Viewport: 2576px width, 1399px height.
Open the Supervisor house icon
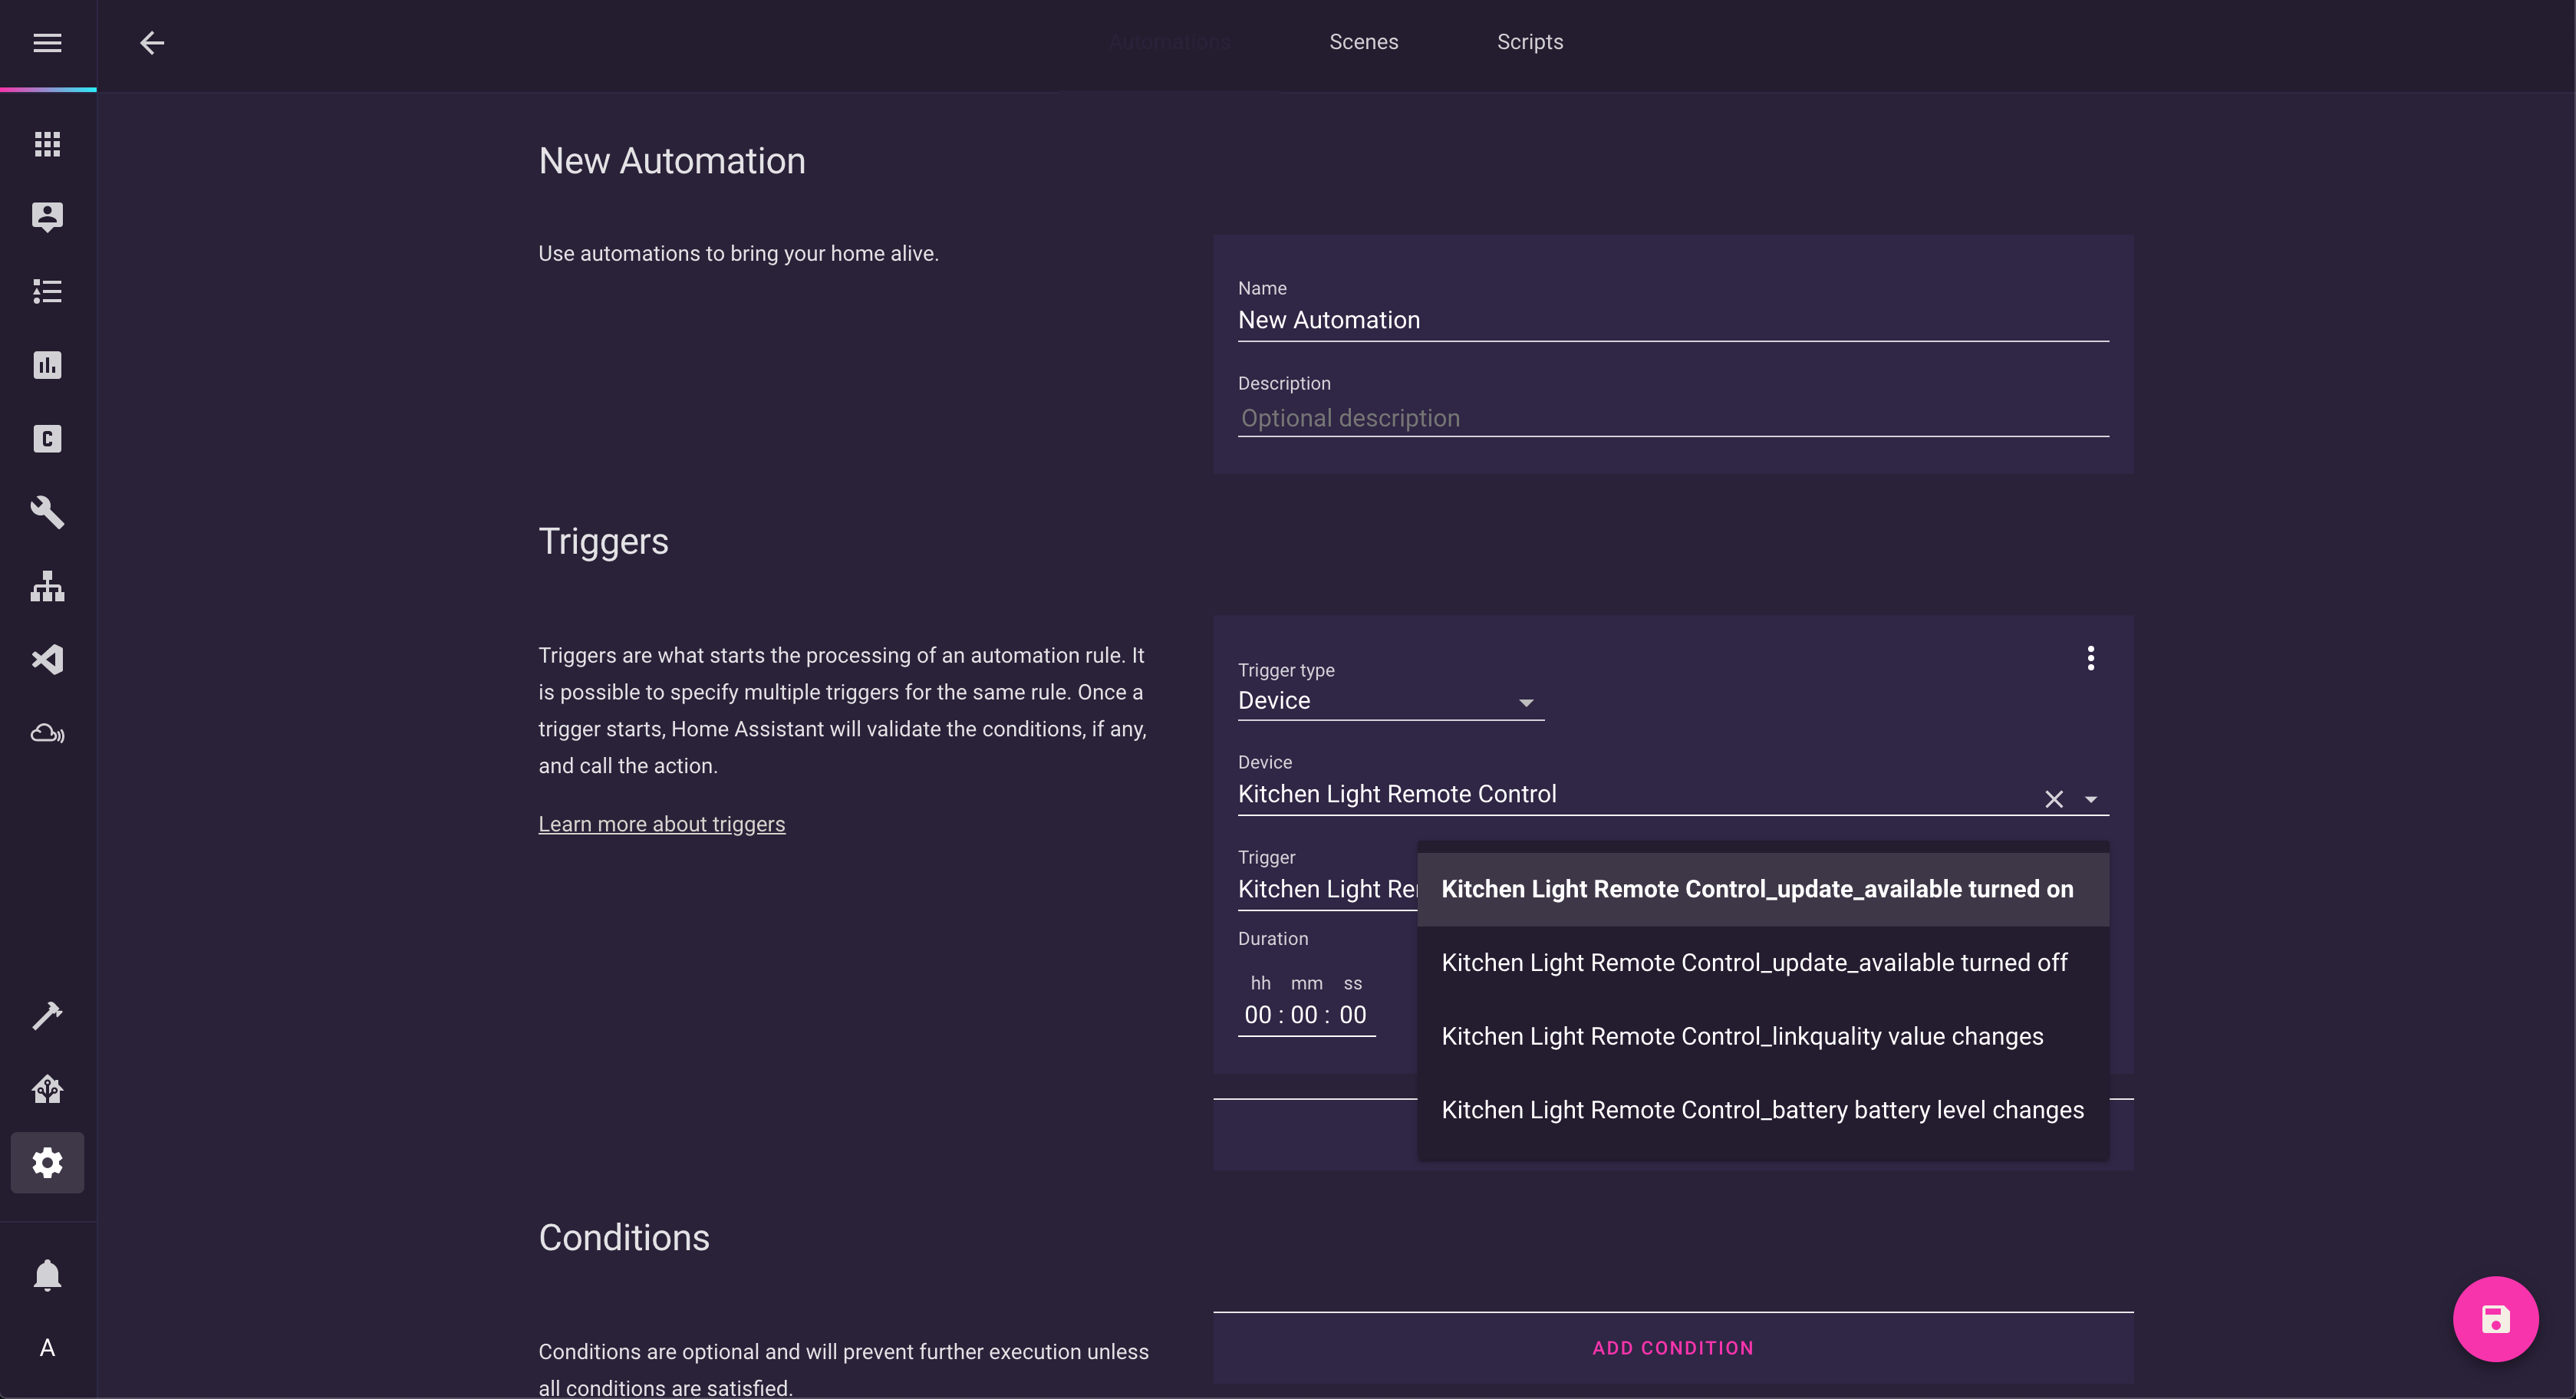tap(47, 1089)
